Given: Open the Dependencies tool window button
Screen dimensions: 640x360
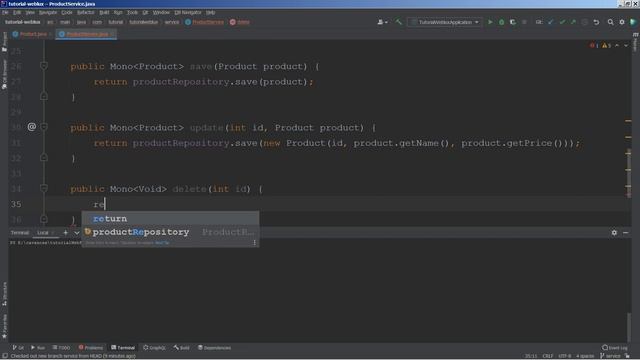Looking at the screenshot, I should (x=214, y=348).
